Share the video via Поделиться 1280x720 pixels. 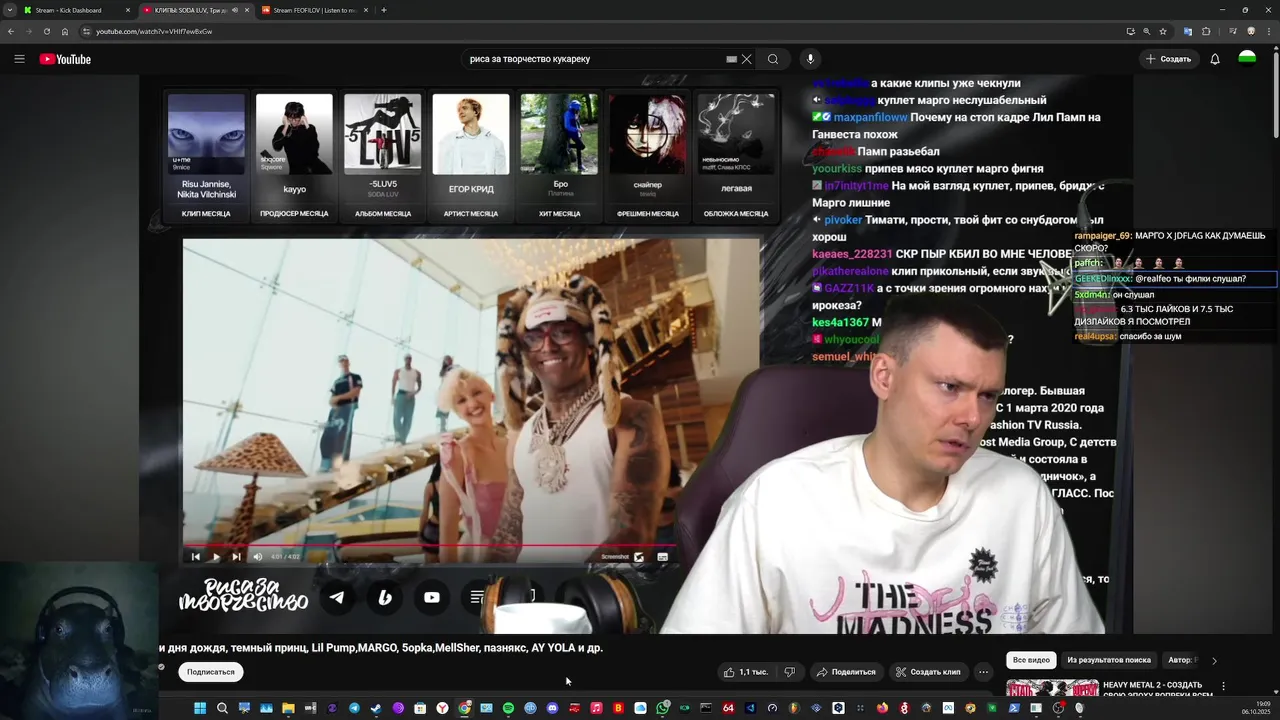[x=846, y=672]
